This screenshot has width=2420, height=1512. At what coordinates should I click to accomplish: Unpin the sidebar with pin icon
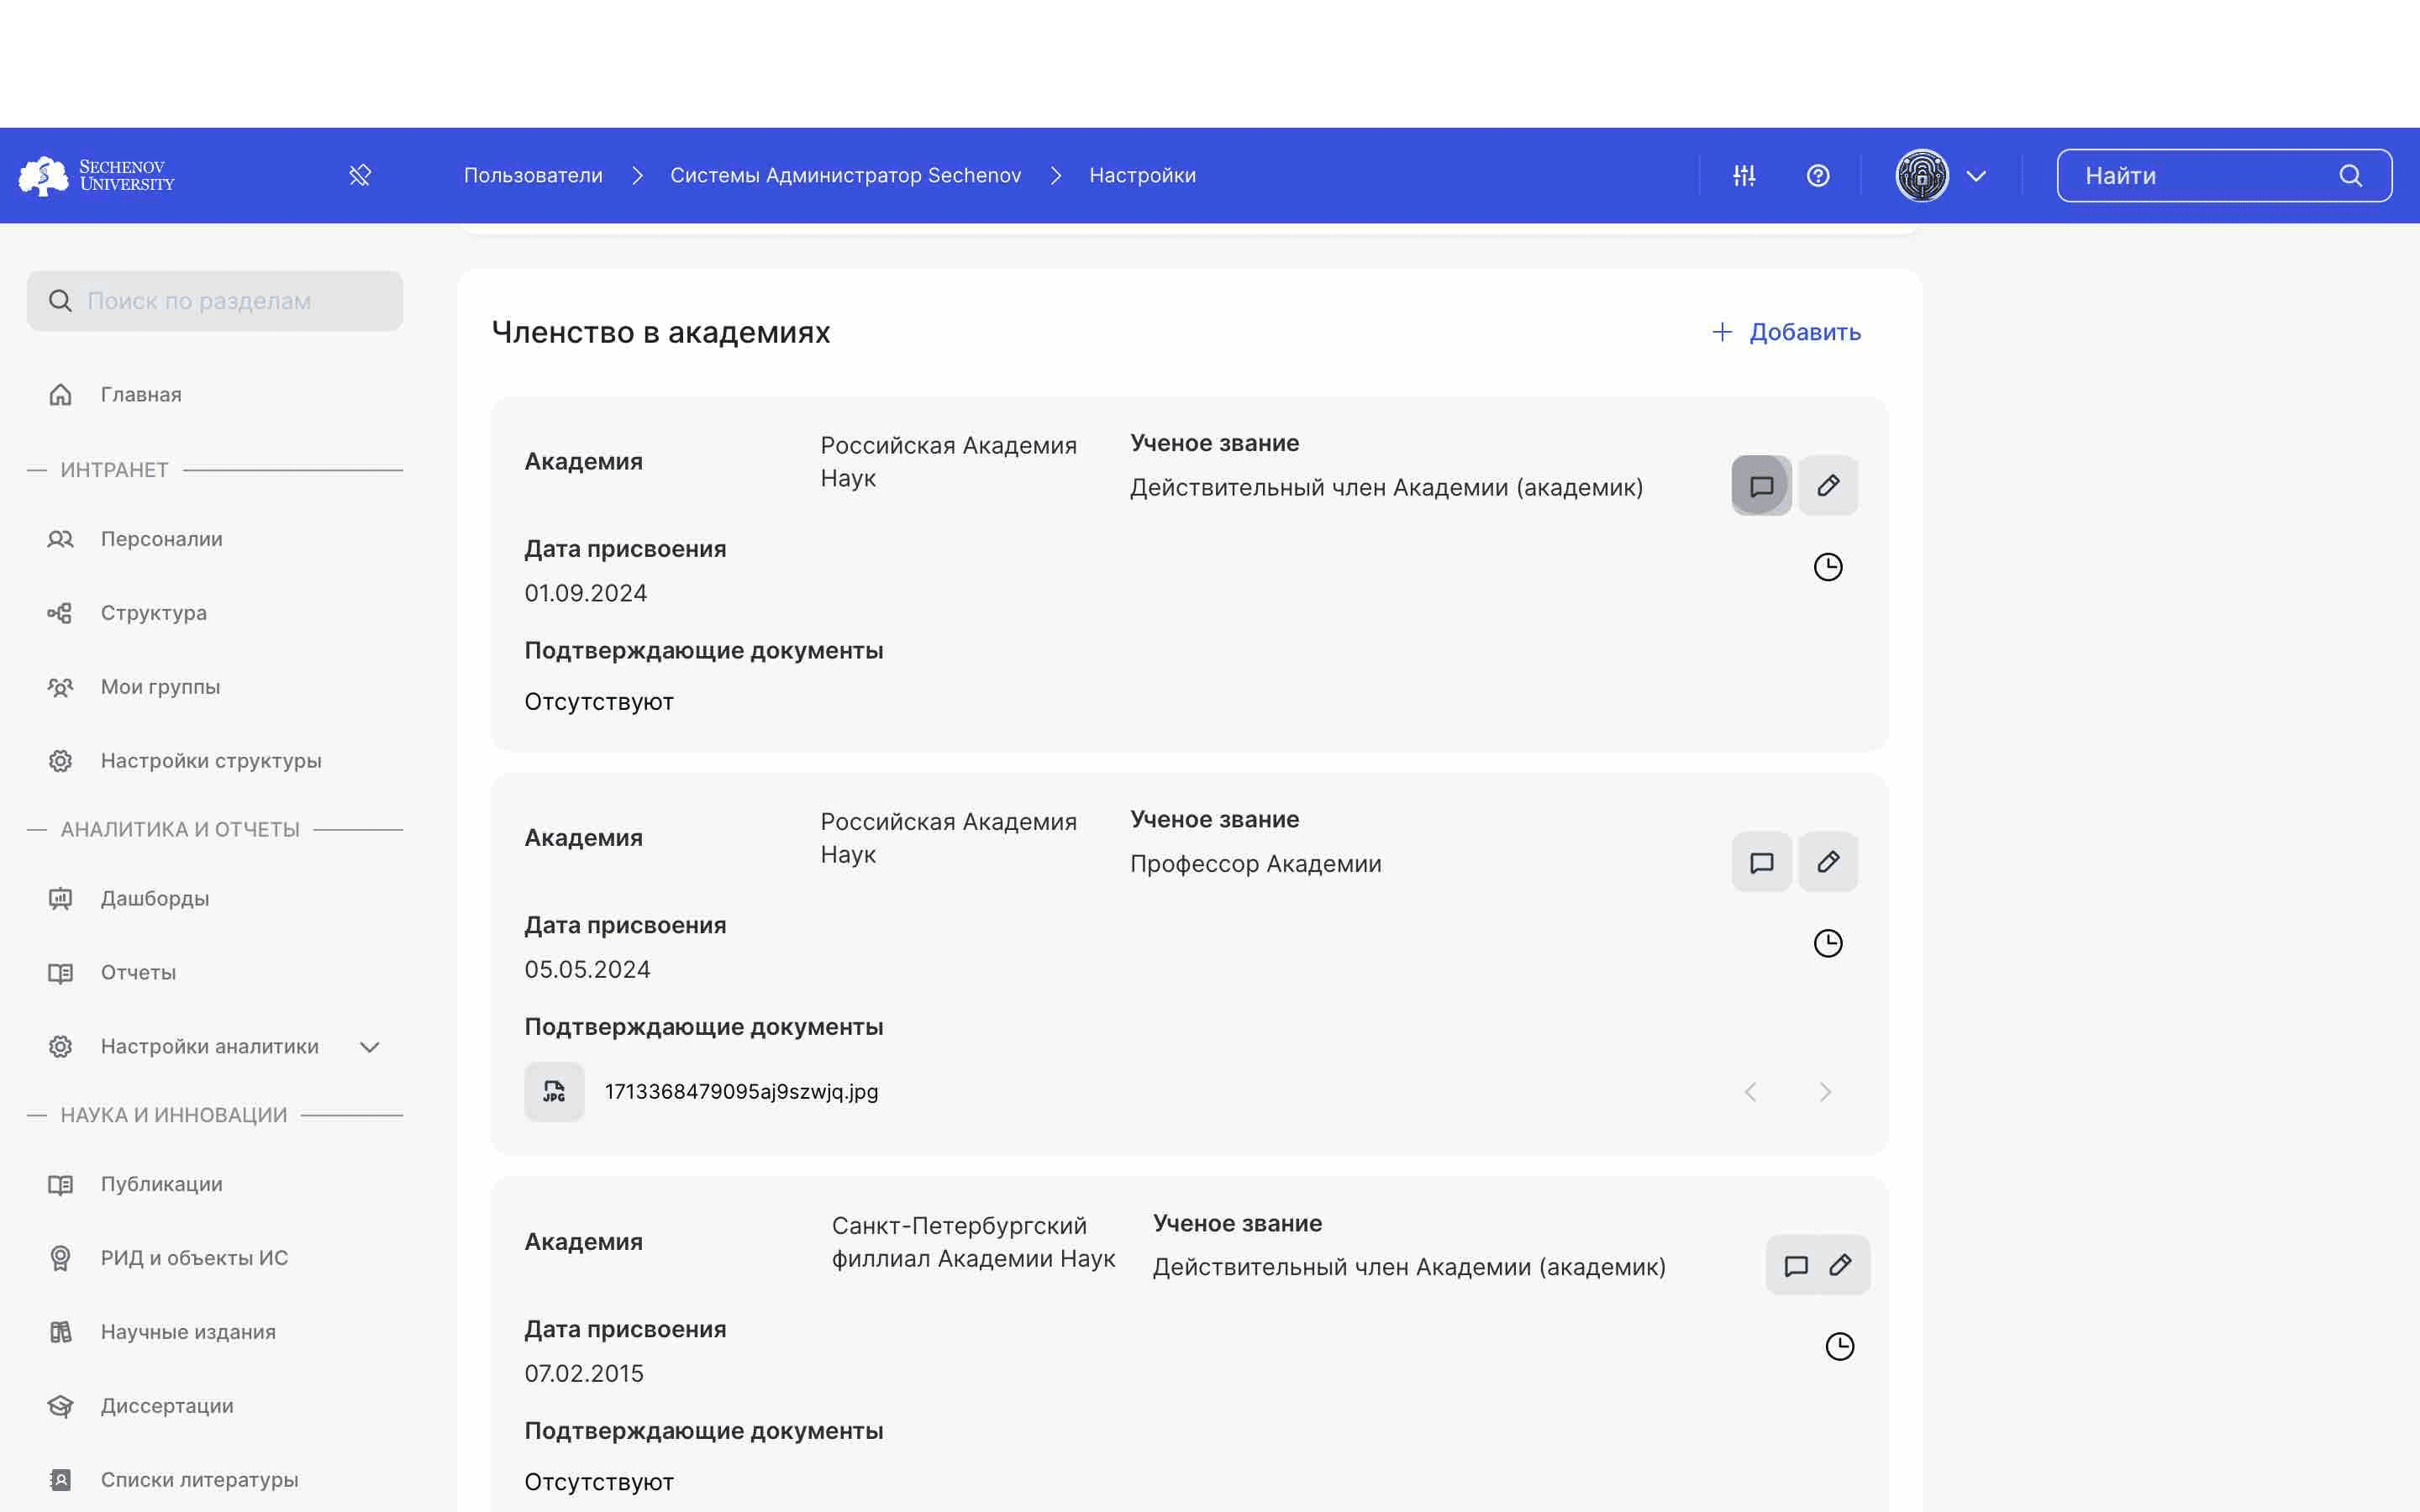tap(360, 176)
